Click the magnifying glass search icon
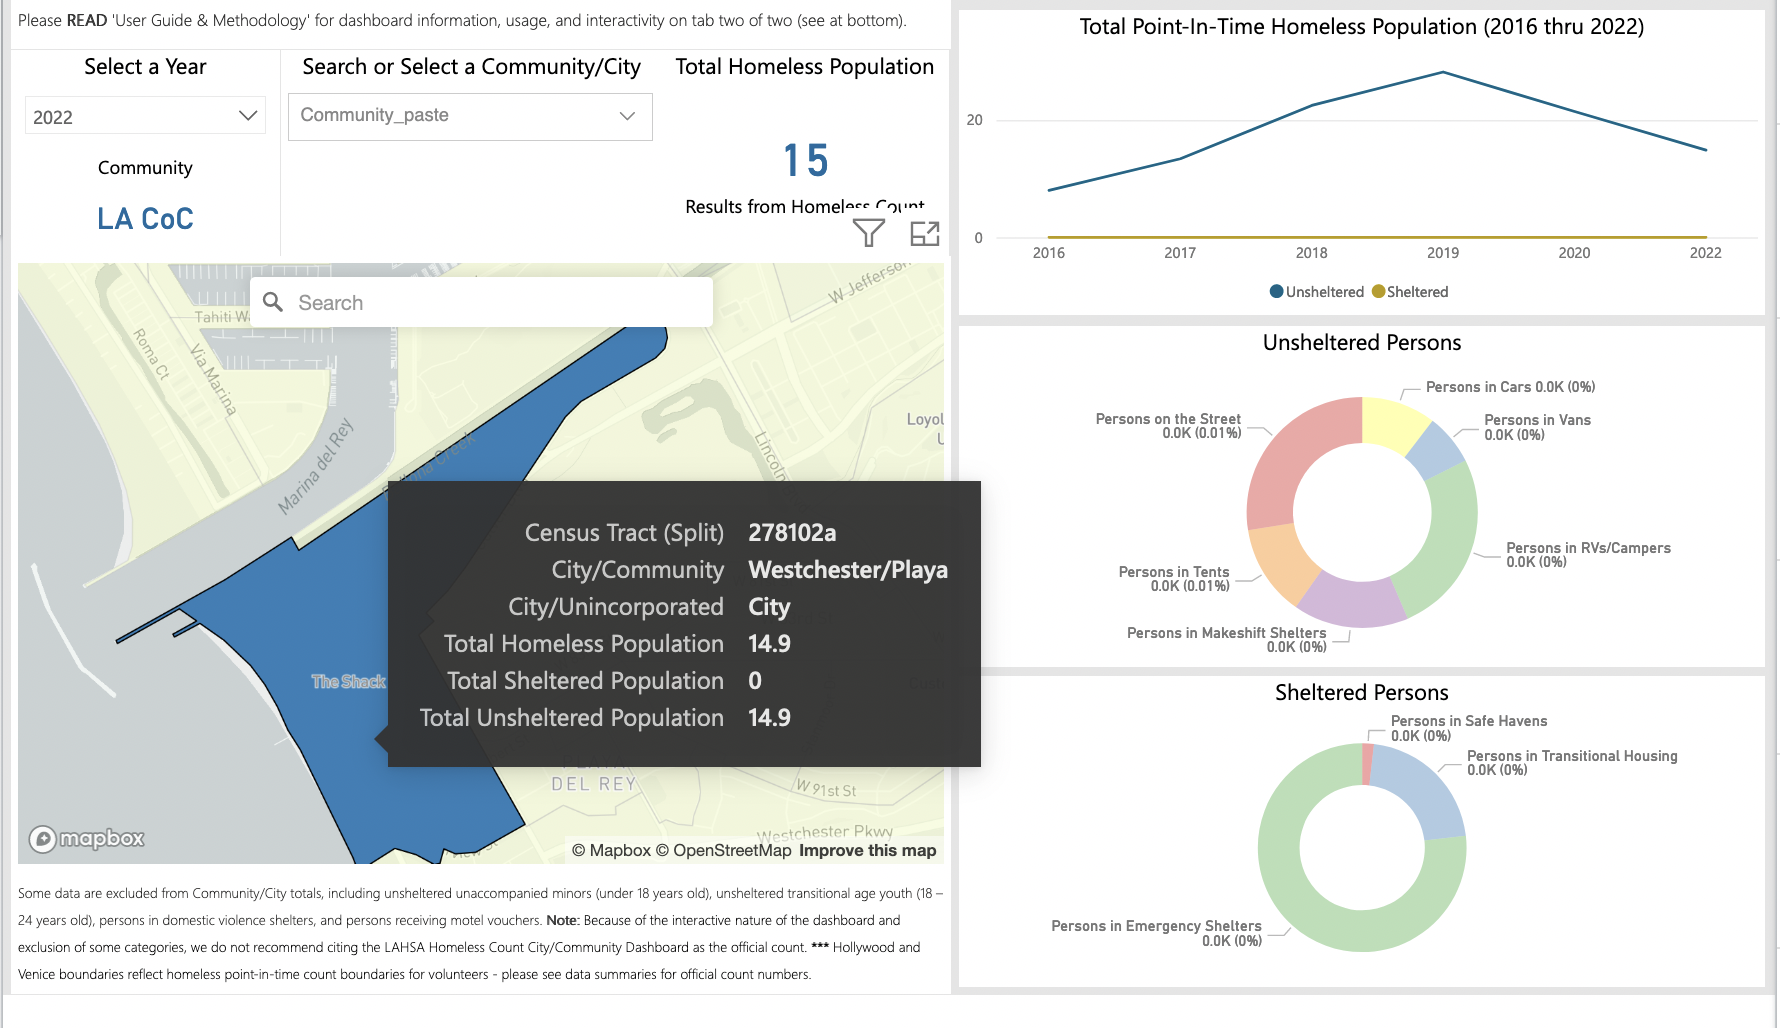This screenshot has width=1780, height=1028. [x=273, y=302]
